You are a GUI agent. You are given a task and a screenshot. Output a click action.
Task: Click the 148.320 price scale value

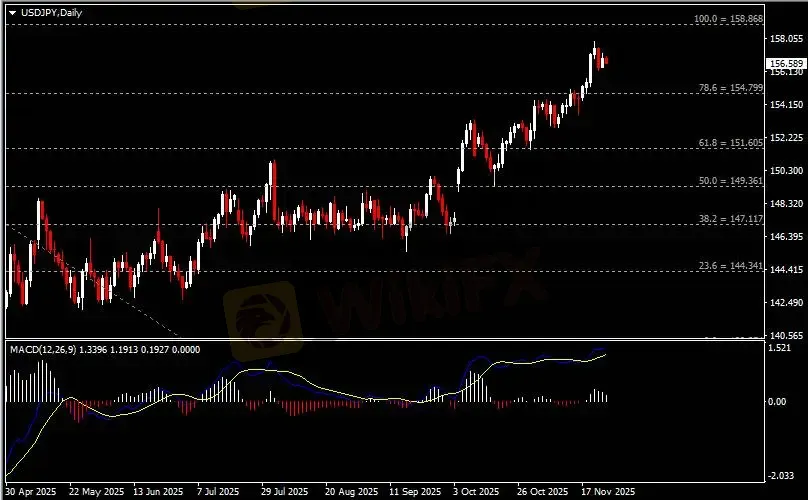coord(786,204)
